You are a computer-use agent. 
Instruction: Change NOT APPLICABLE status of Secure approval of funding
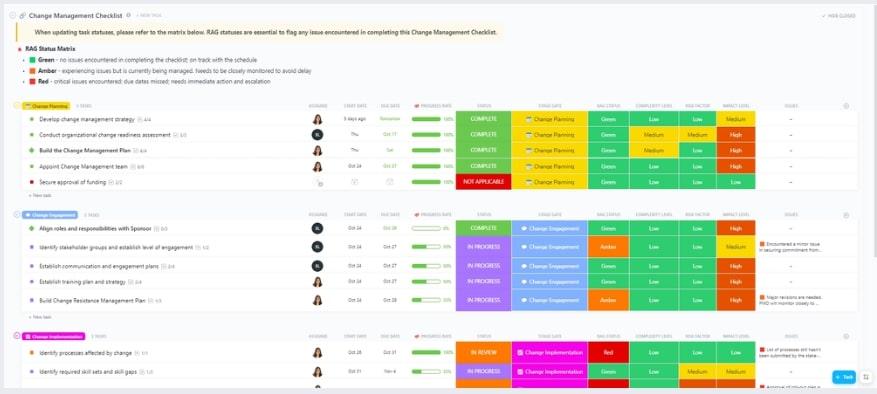coord(483,182)
